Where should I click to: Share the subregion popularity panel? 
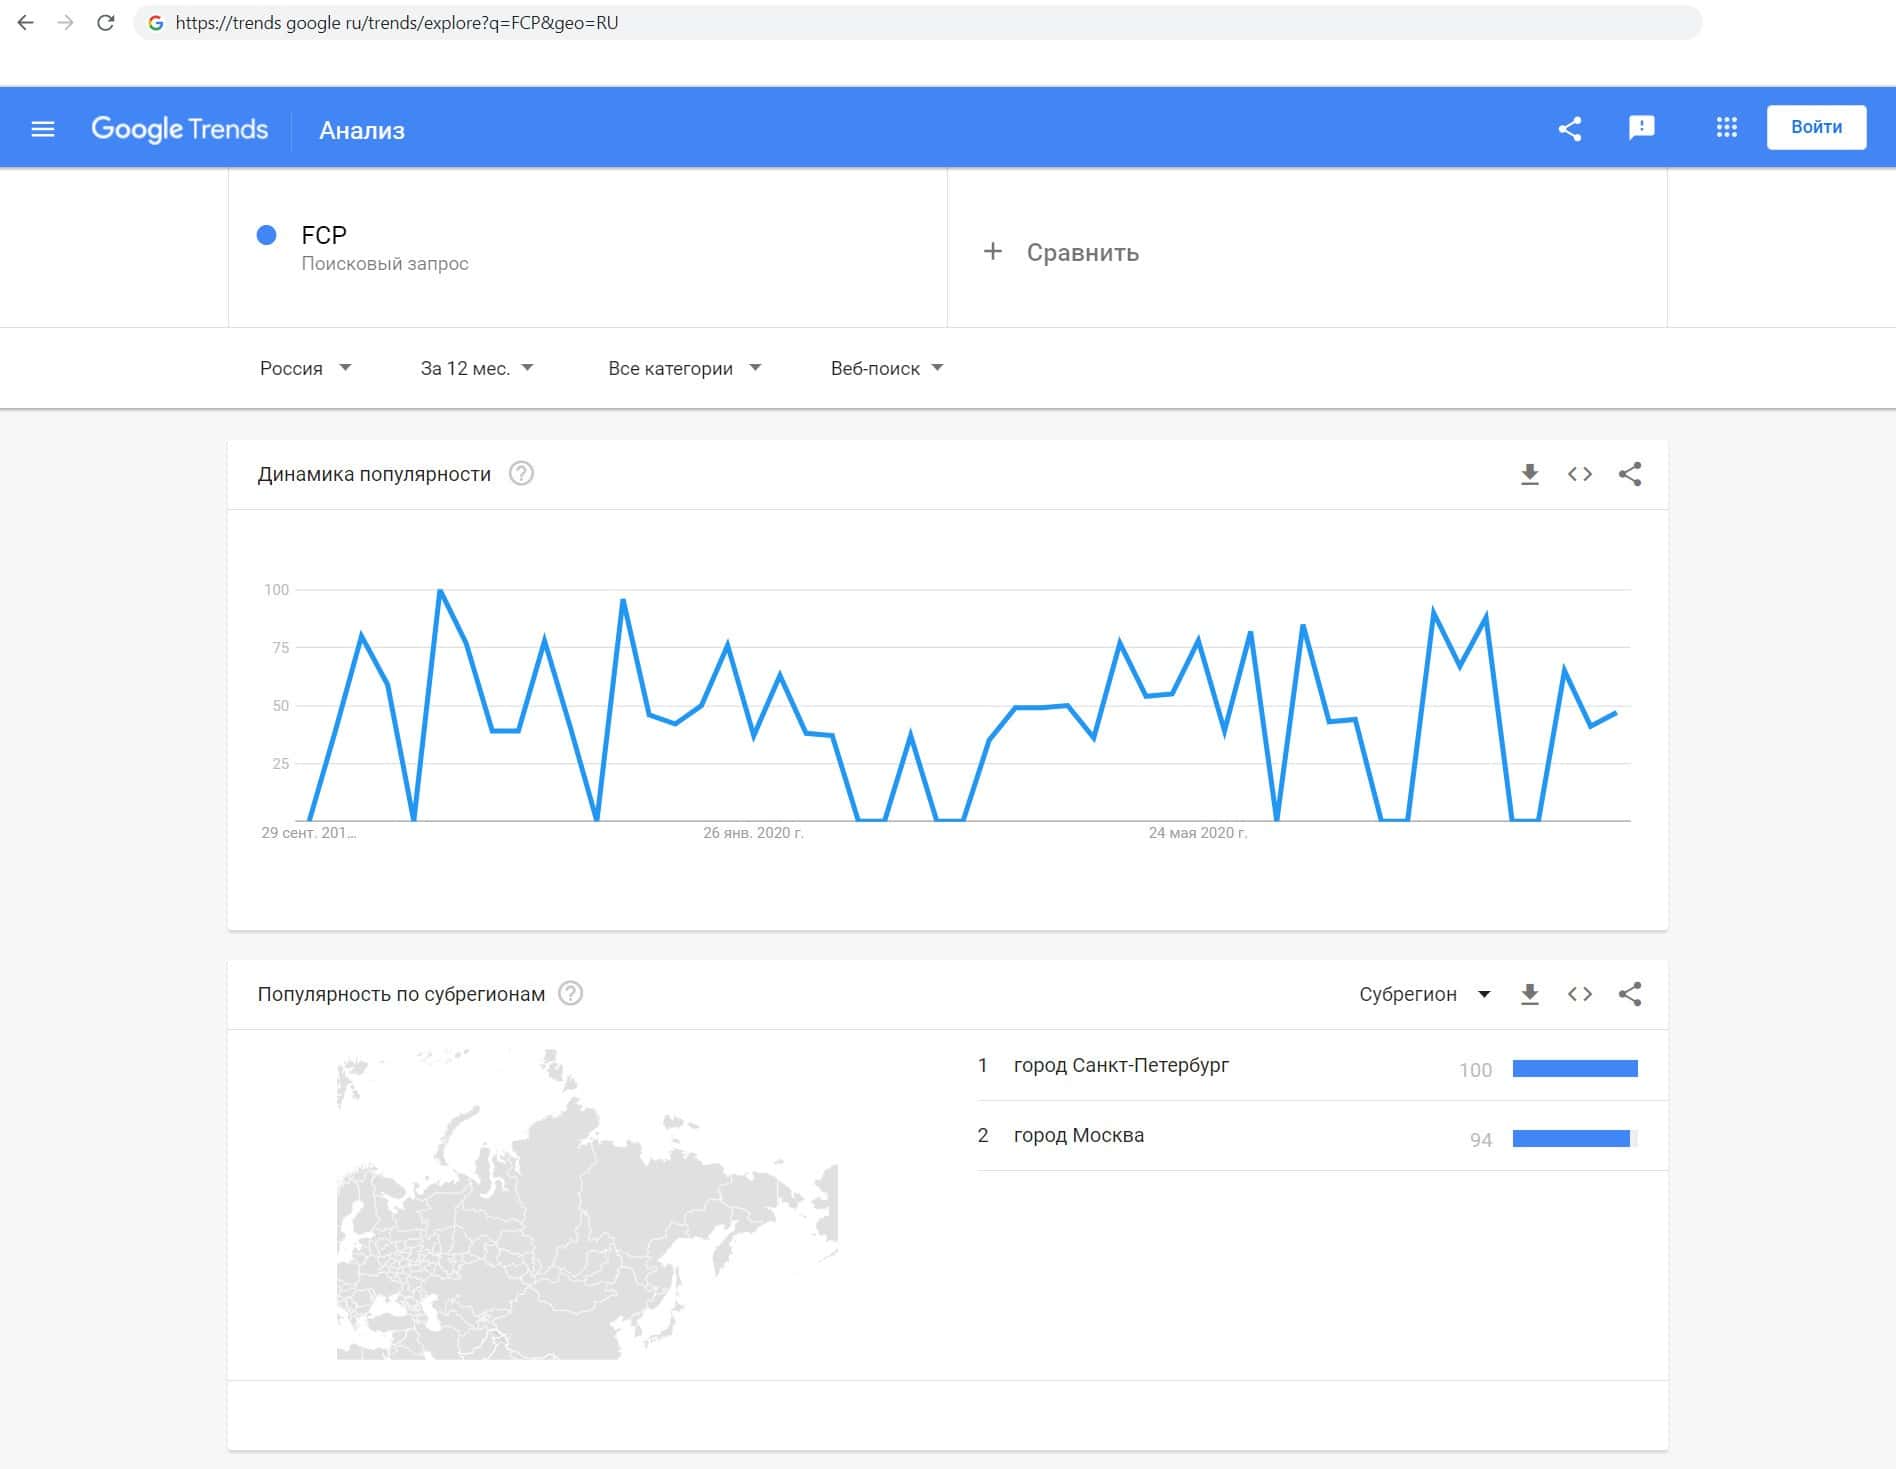[1630, 994]
